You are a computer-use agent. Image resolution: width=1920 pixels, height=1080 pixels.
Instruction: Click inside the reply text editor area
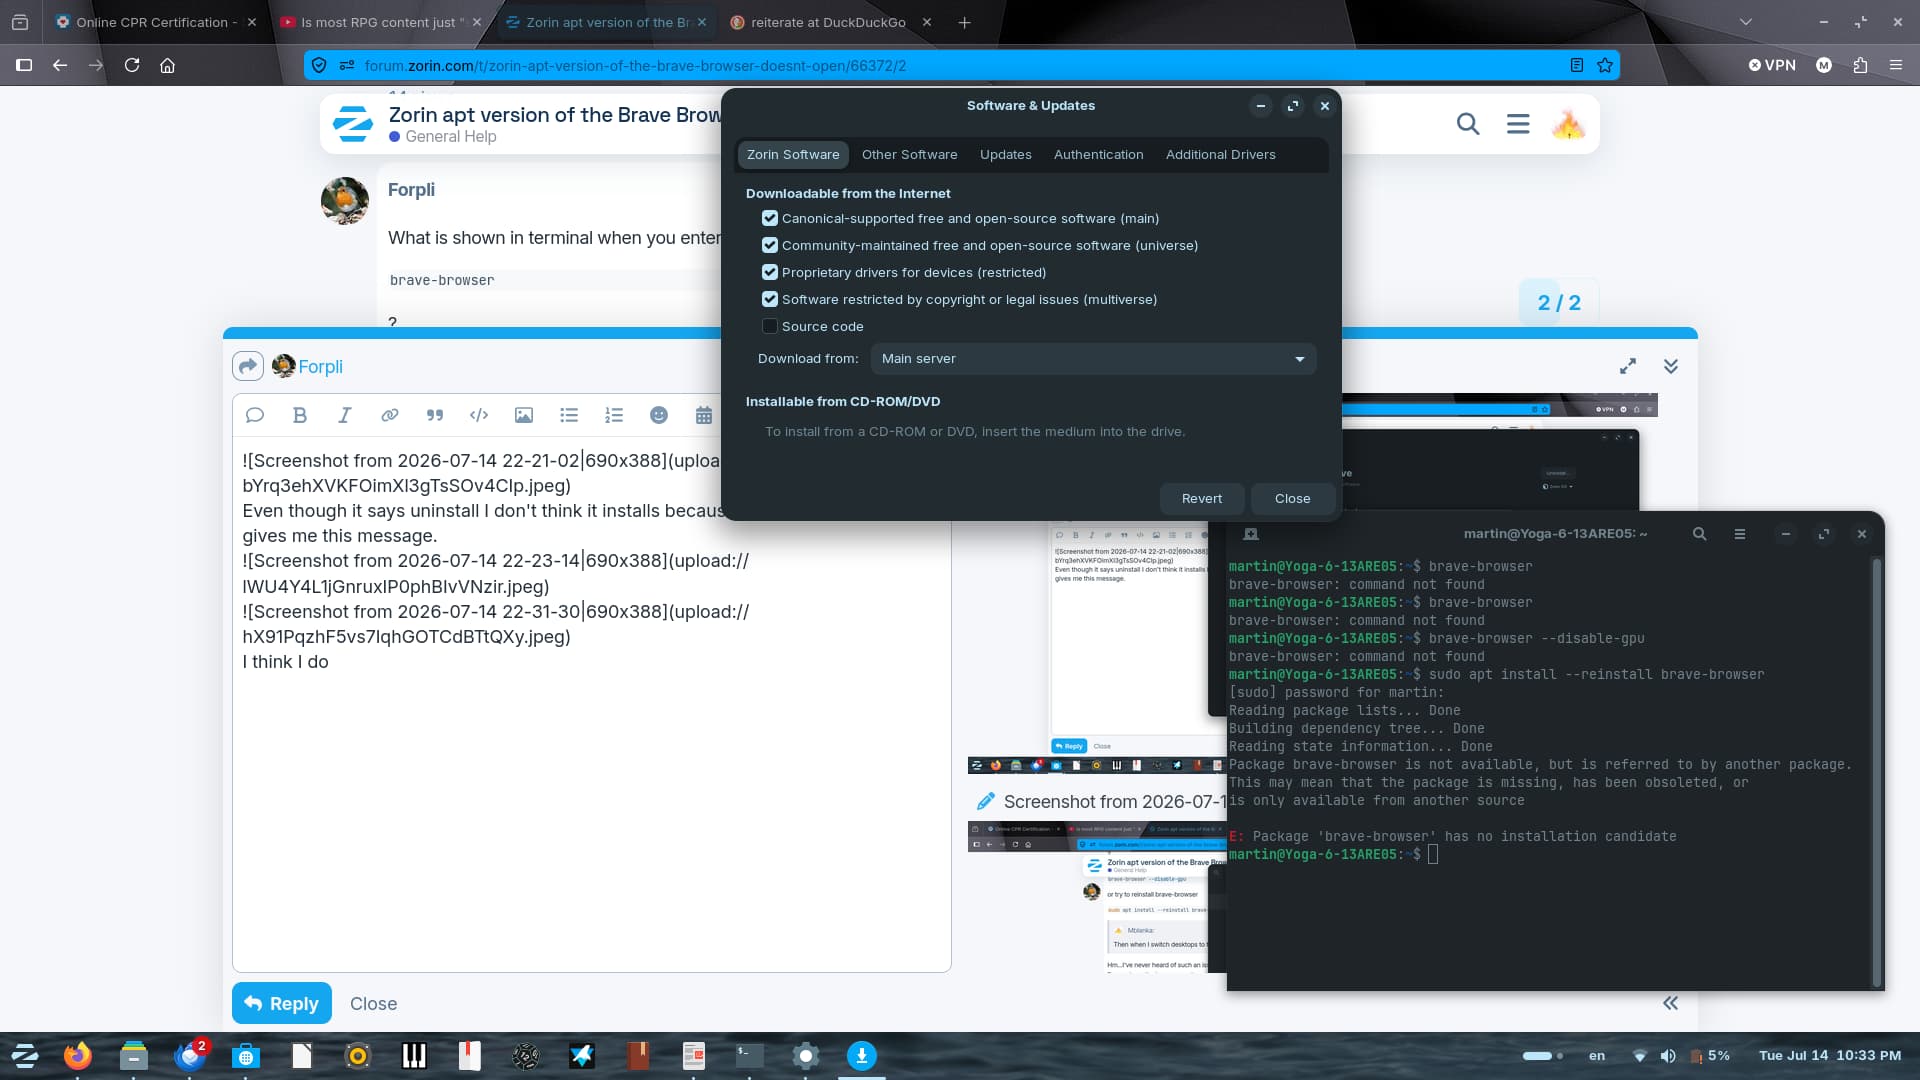(592, 704)
